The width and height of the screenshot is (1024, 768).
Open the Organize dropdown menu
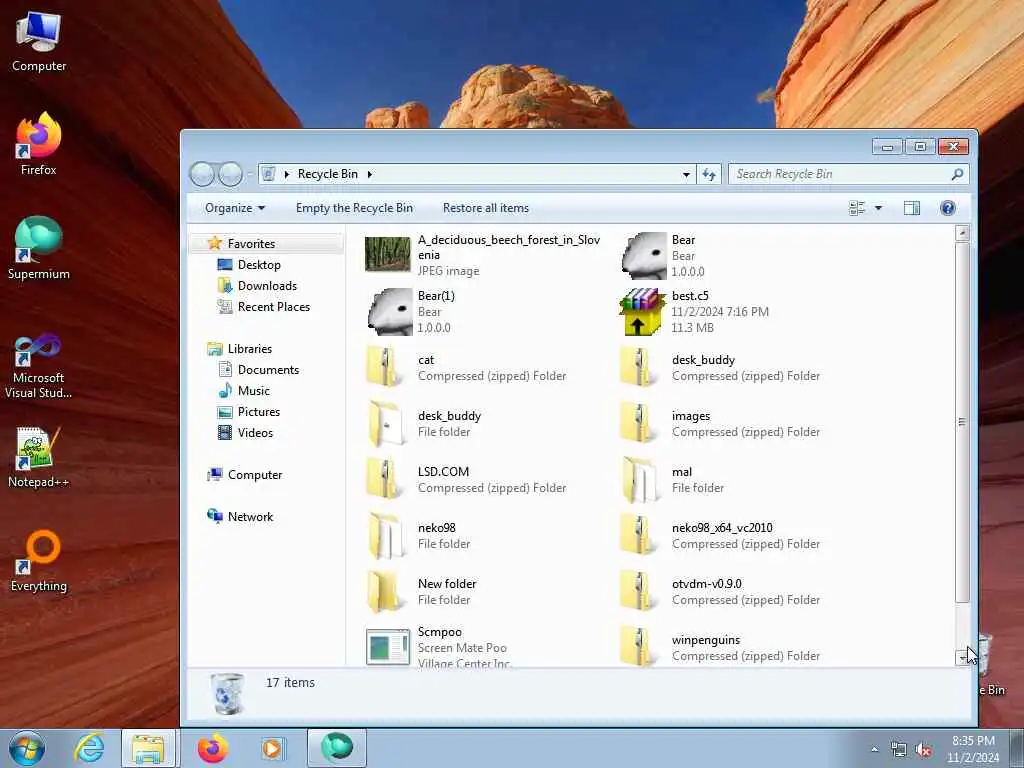tap(234, 208)
